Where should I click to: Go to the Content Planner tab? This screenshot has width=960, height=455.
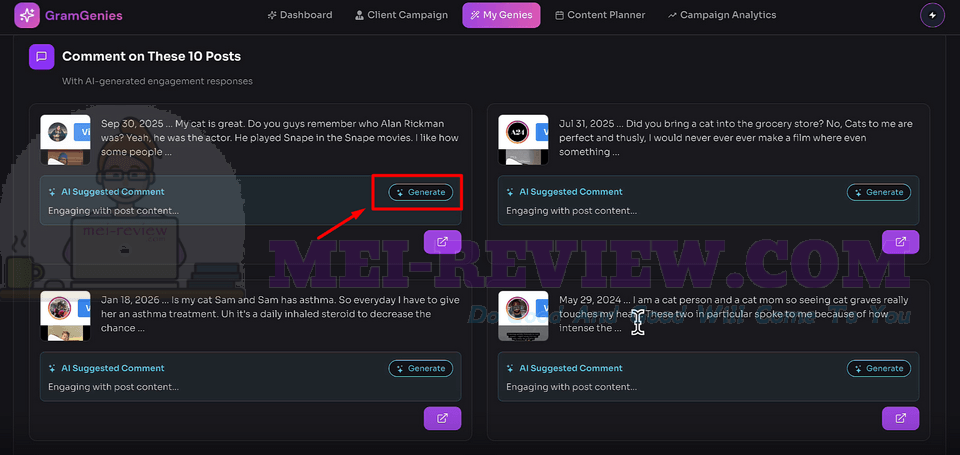(x=600, y=15)
